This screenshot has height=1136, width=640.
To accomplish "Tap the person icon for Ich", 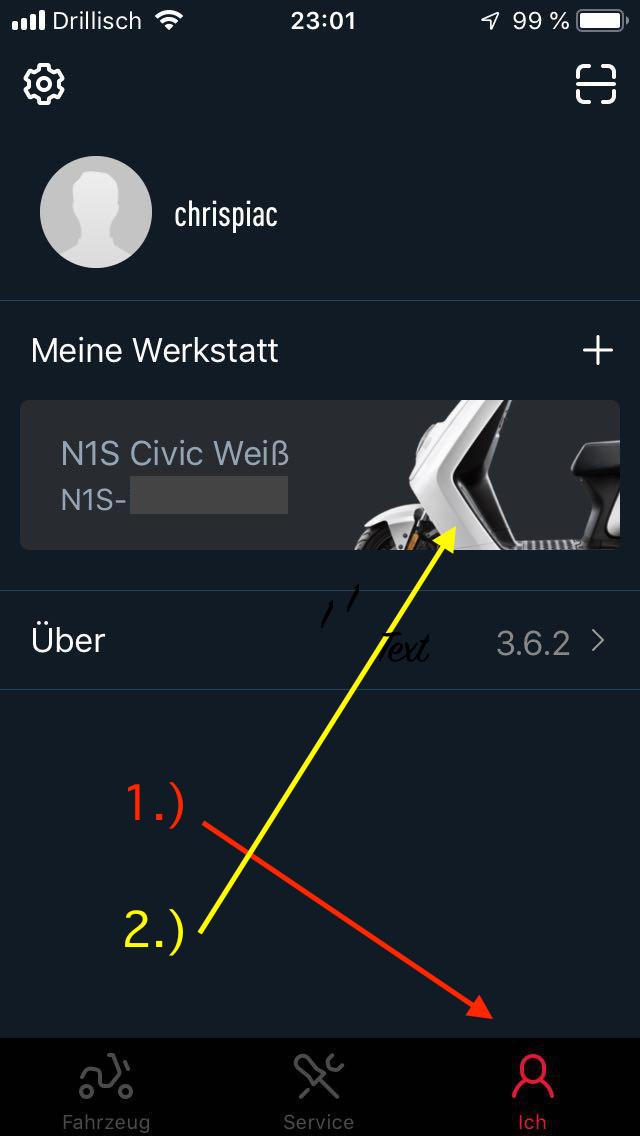I will point(532,1077).
